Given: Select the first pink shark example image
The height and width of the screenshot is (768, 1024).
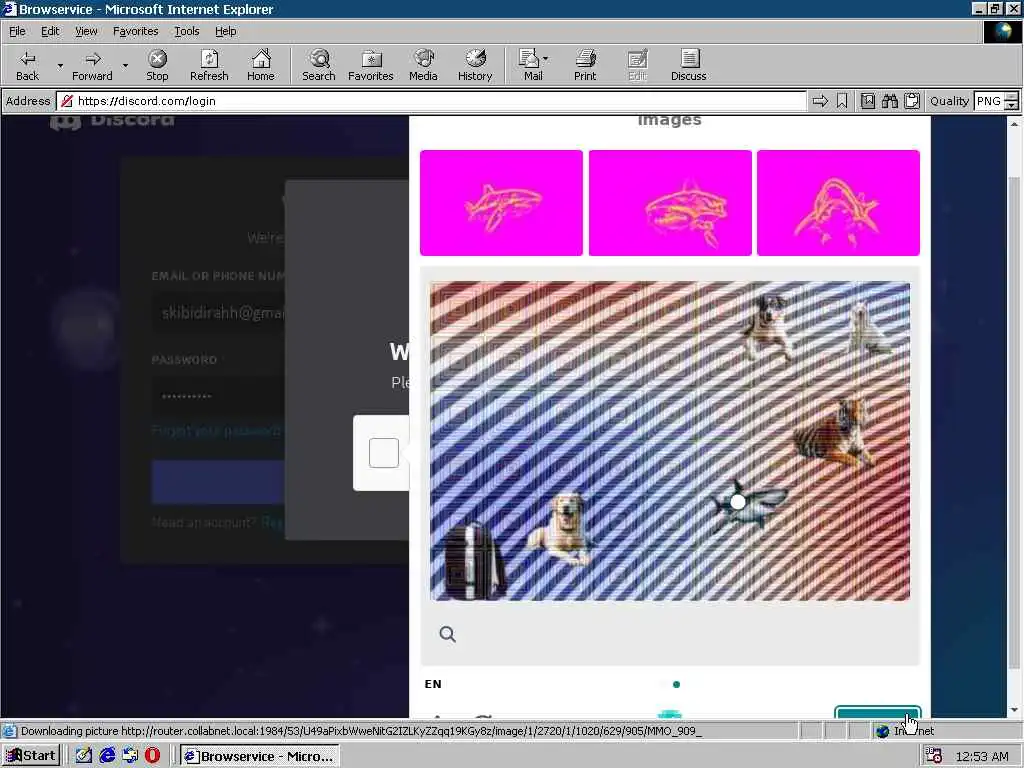Looking at the screenshot, I should click(501, 202).
